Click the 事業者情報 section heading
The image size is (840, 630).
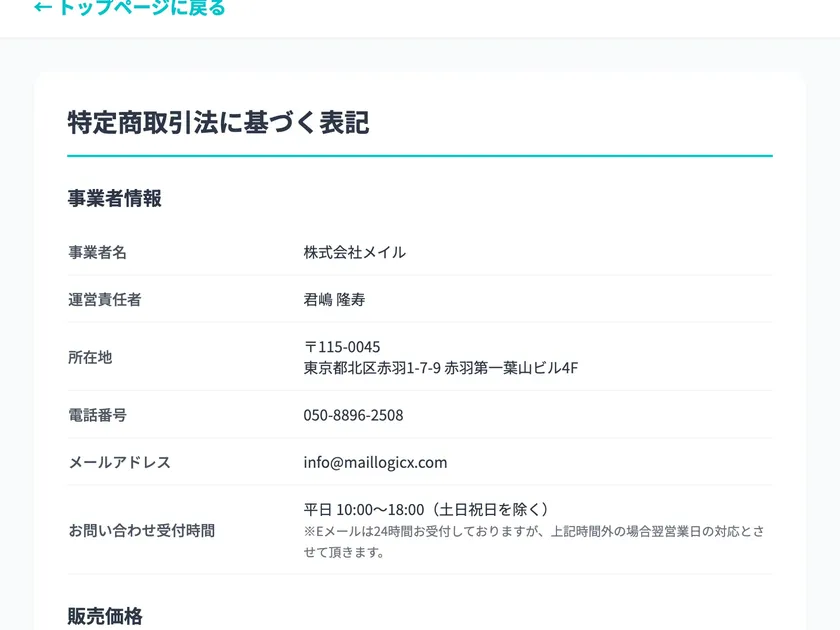(115, 198)
